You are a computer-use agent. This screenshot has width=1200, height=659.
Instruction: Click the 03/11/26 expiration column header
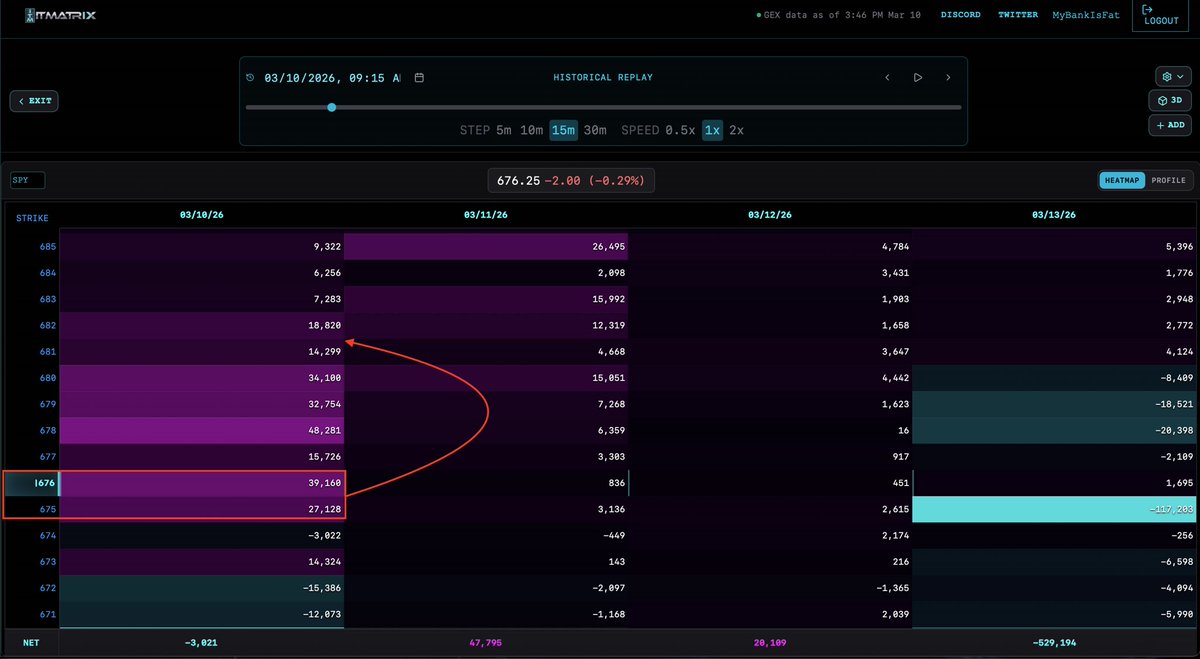point(486,215)
